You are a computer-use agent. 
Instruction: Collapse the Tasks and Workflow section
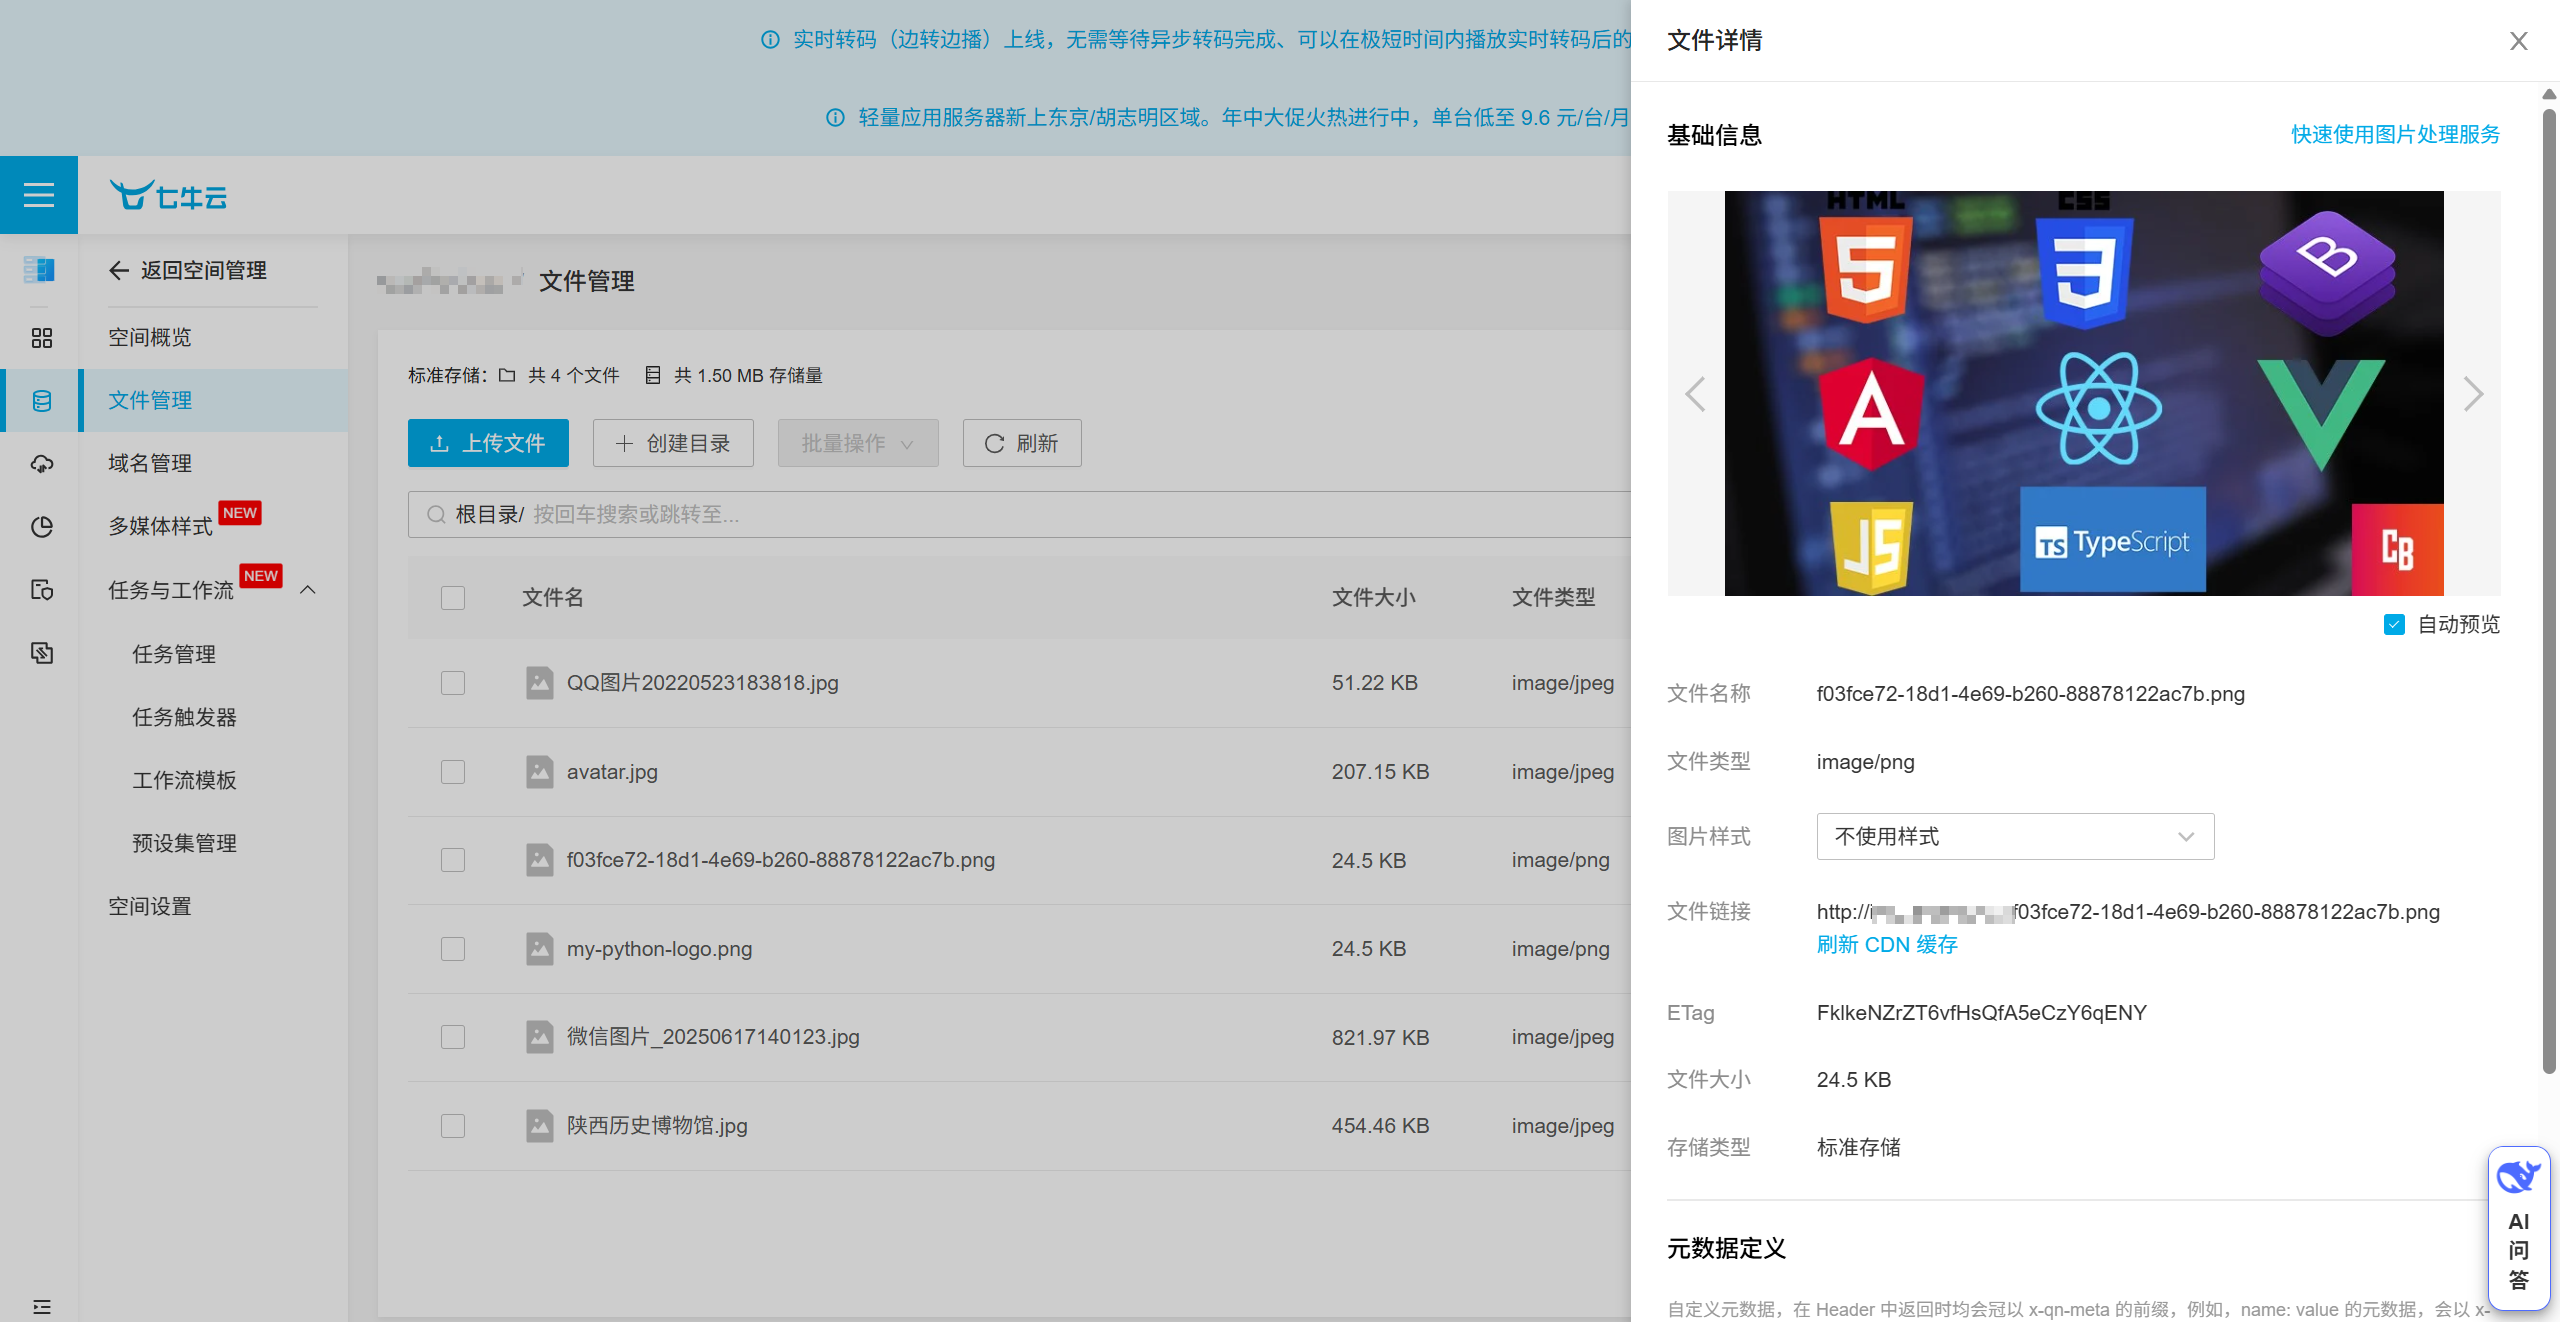pyautogui.click(x=308, y=590)
